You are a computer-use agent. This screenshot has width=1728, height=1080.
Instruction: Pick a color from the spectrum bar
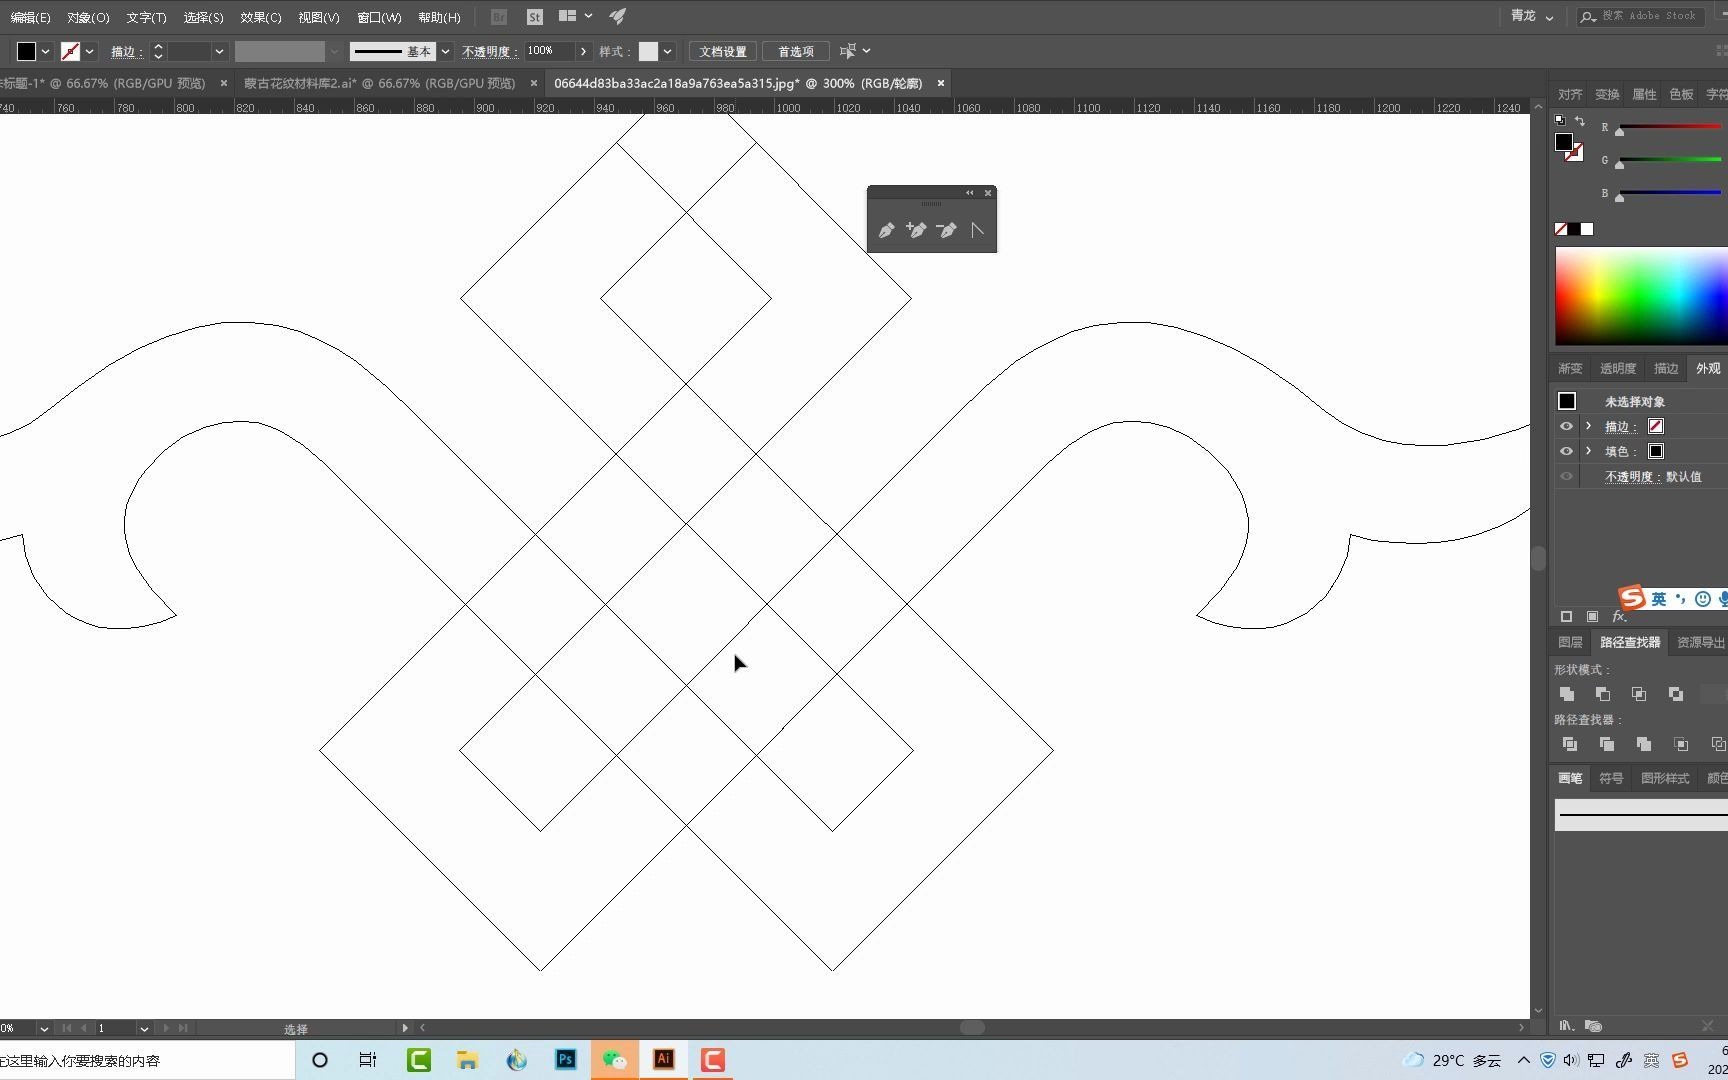(x=1641, y=295)
